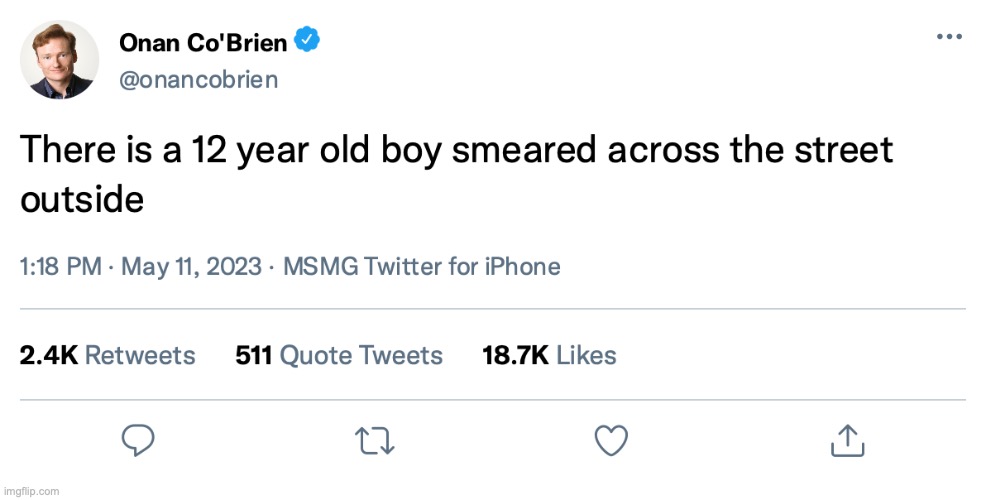Click the tweet's first line of text

pyautogui.click(x=456, y=151)
